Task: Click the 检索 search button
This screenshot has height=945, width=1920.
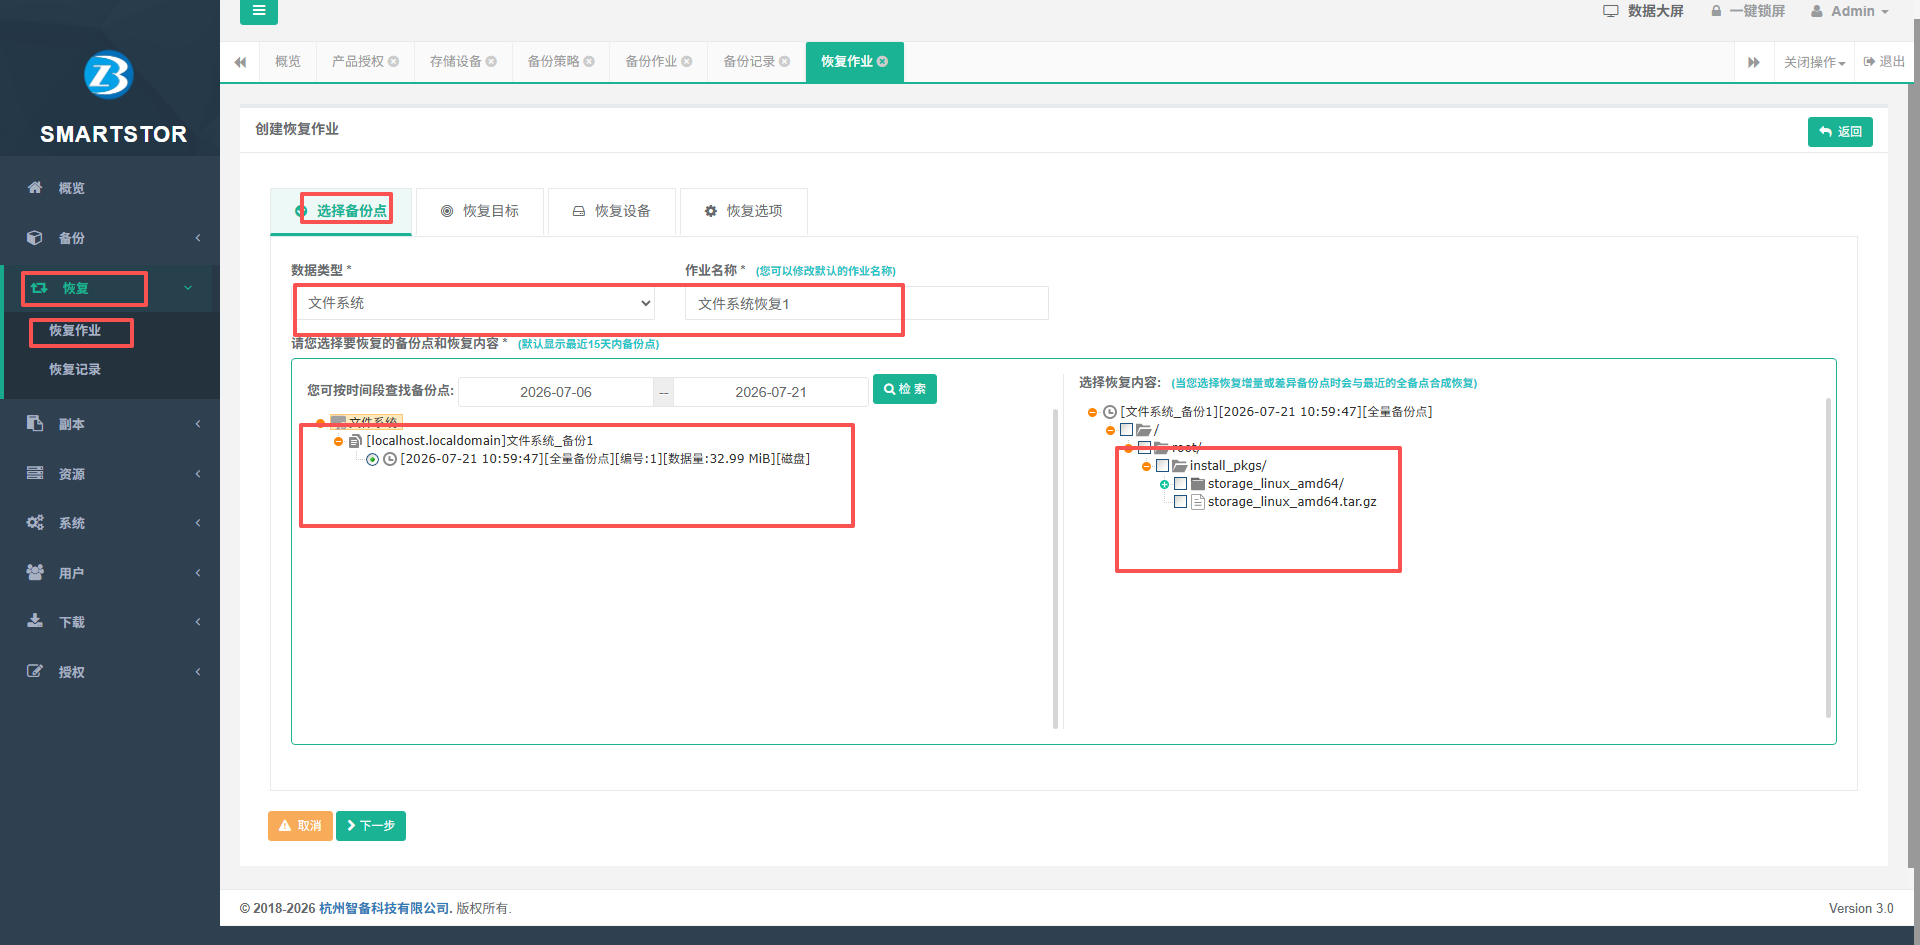Action: pos(905,389)
